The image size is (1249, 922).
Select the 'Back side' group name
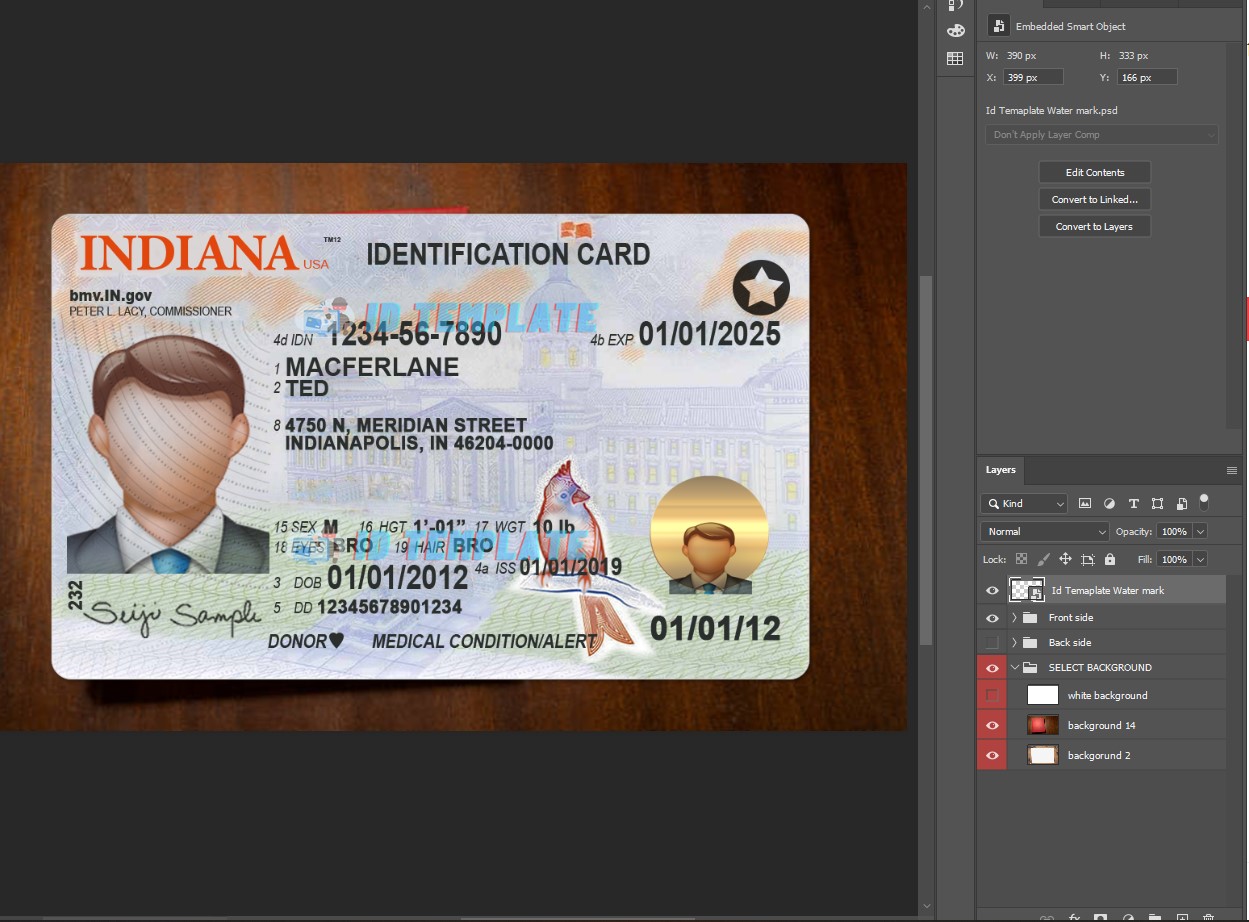(1070, 643)
